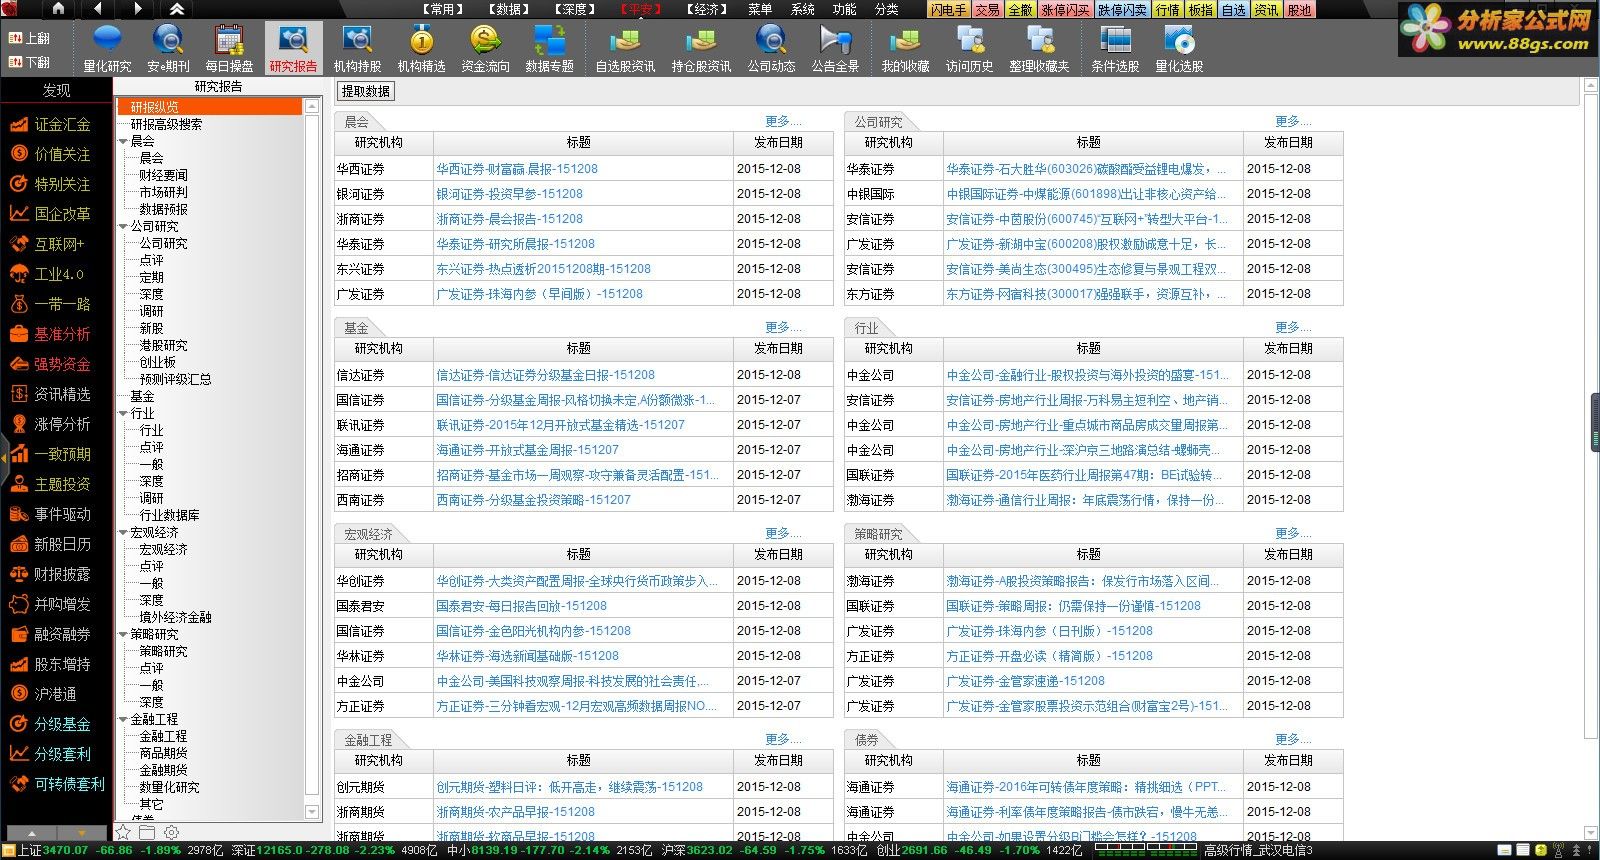This screenshot has height=860, width=1600.
Task: Open the 【深度】 menu
Action: [x=574, y=9]
